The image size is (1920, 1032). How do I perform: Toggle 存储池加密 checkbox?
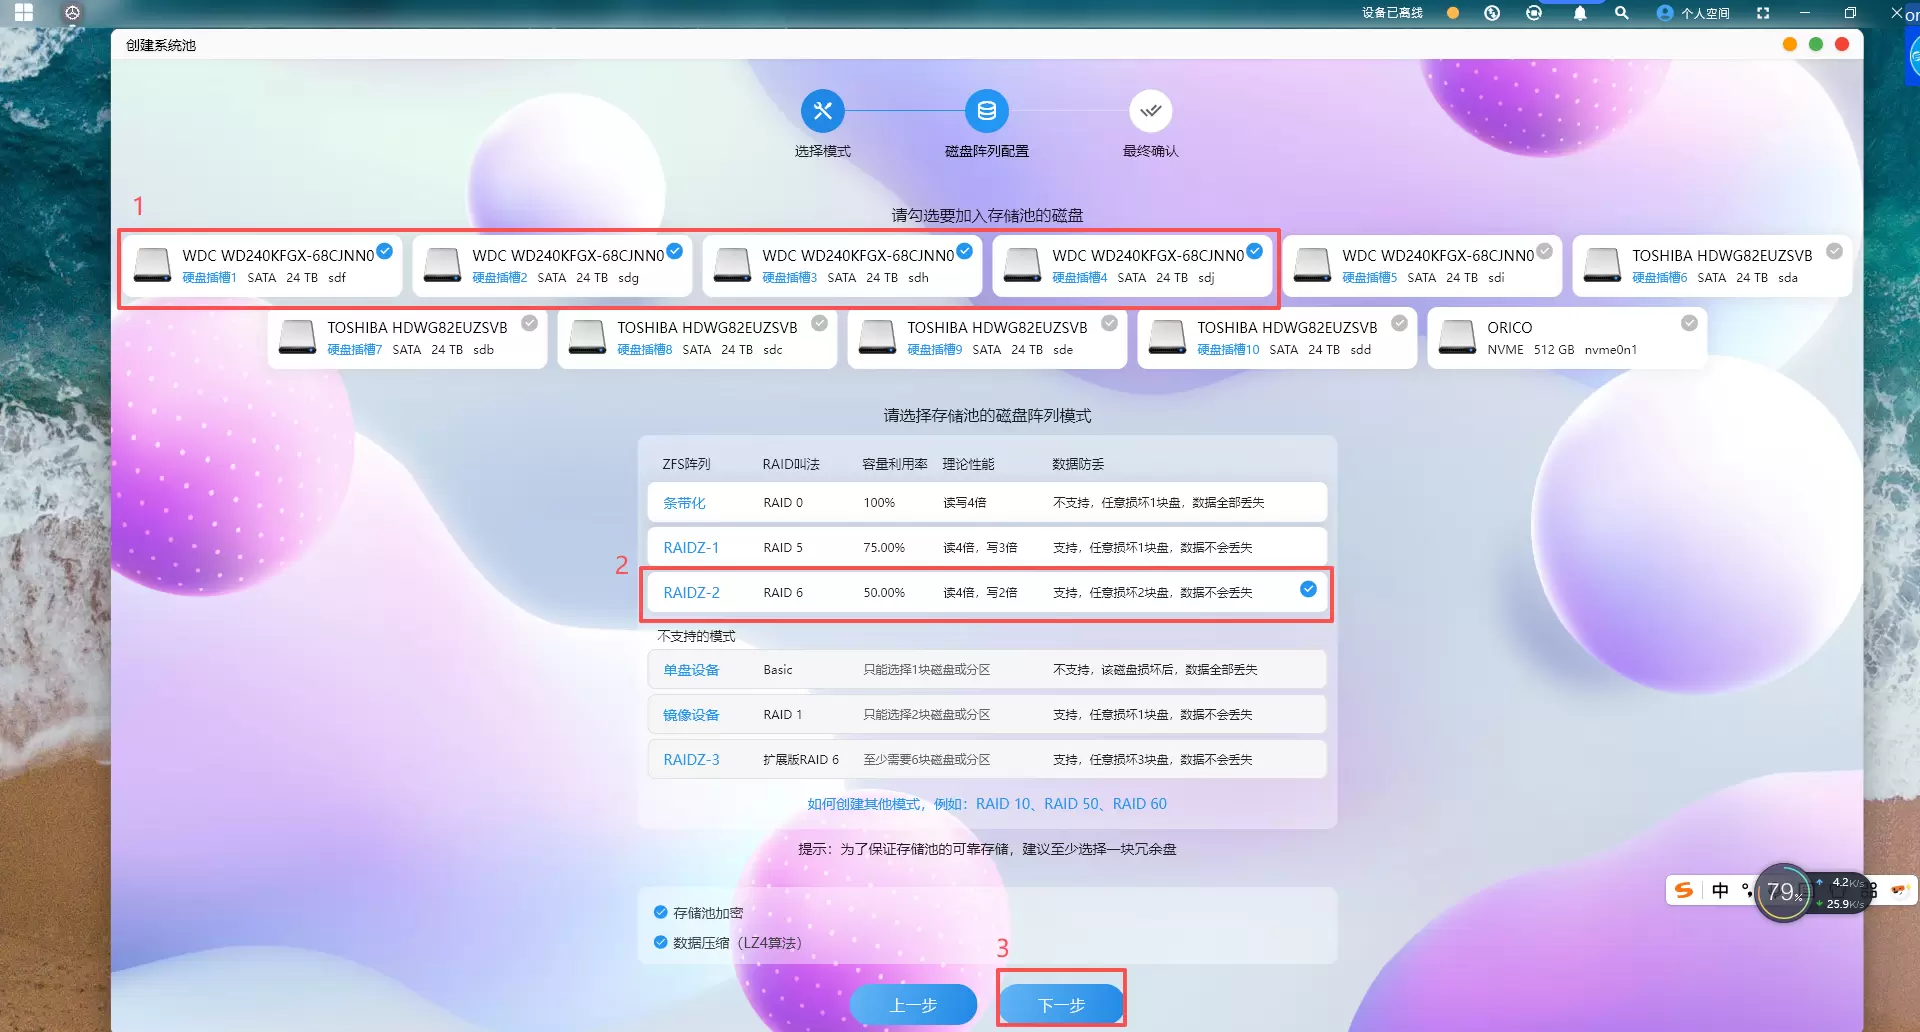tap(660, 912)
